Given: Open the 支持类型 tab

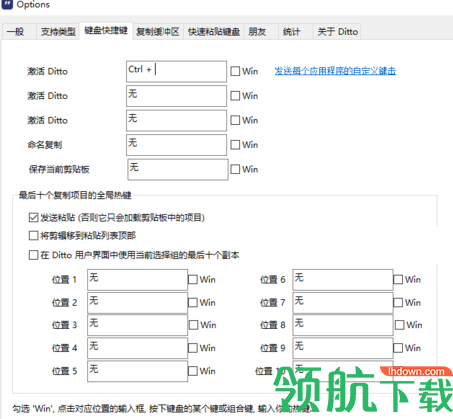Looking at the screenshot, I should point(58,32).
